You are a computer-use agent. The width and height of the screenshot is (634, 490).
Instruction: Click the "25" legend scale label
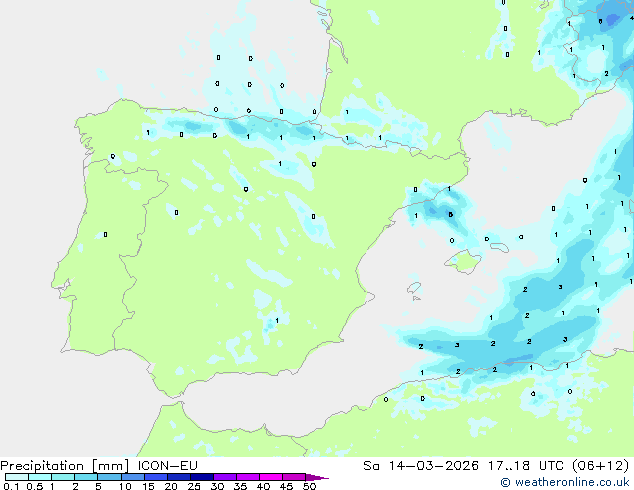(194, 486)
